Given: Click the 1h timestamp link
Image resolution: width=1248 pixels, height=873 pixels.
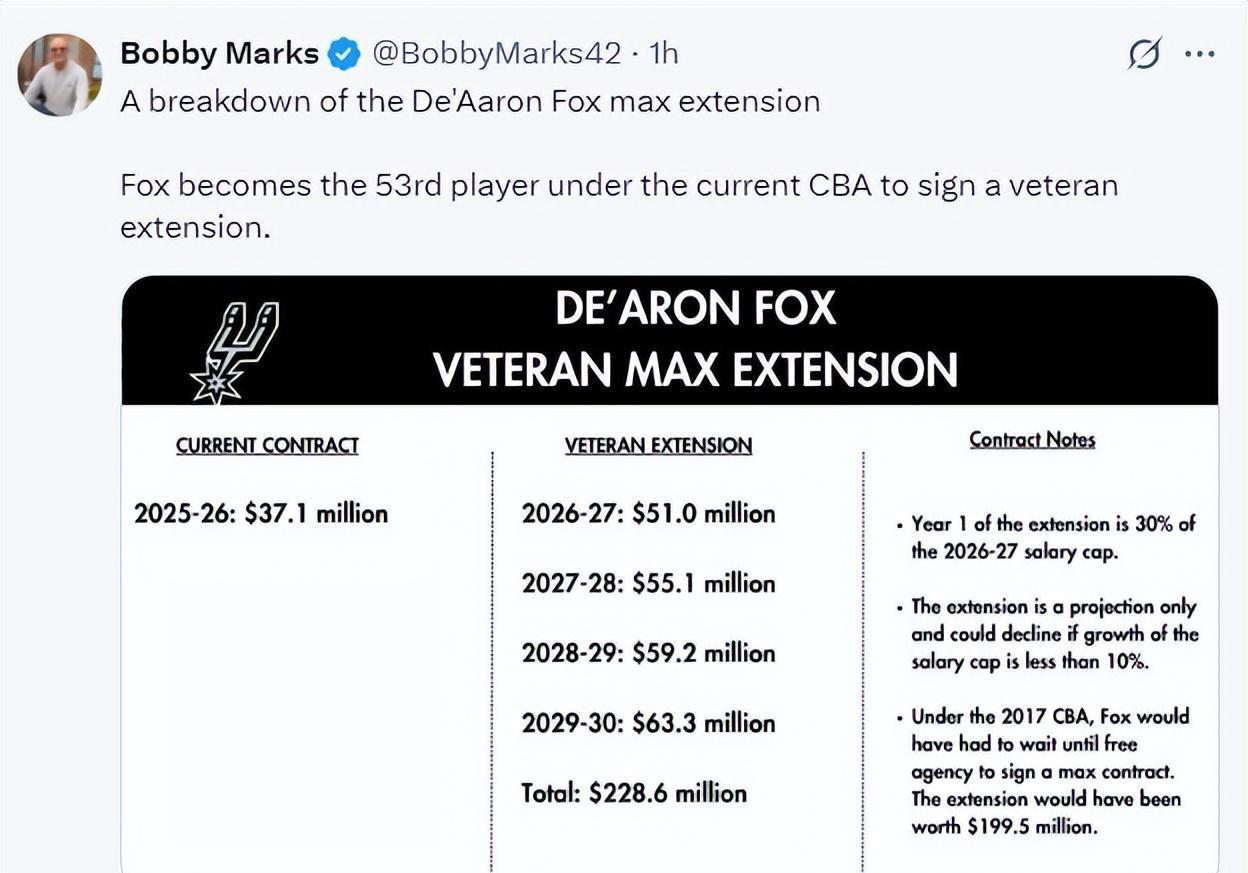Looking at the screenshot, I should (663, 53).
